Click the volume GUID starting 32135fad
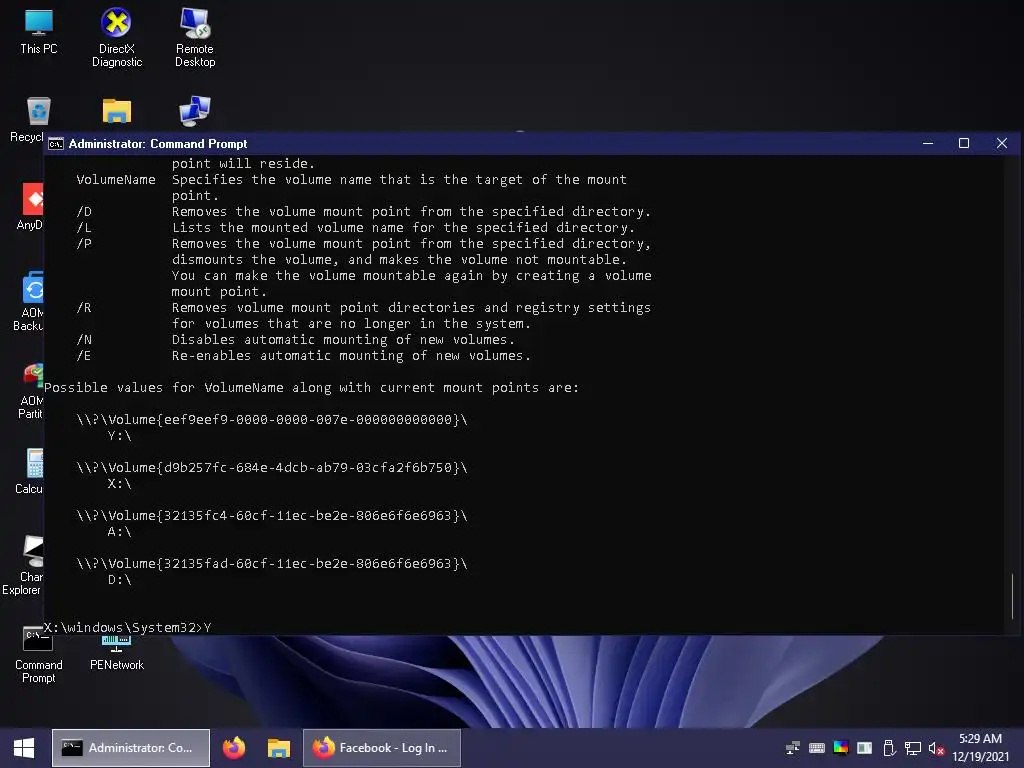The image size is (1024, 768). (272, 563)
